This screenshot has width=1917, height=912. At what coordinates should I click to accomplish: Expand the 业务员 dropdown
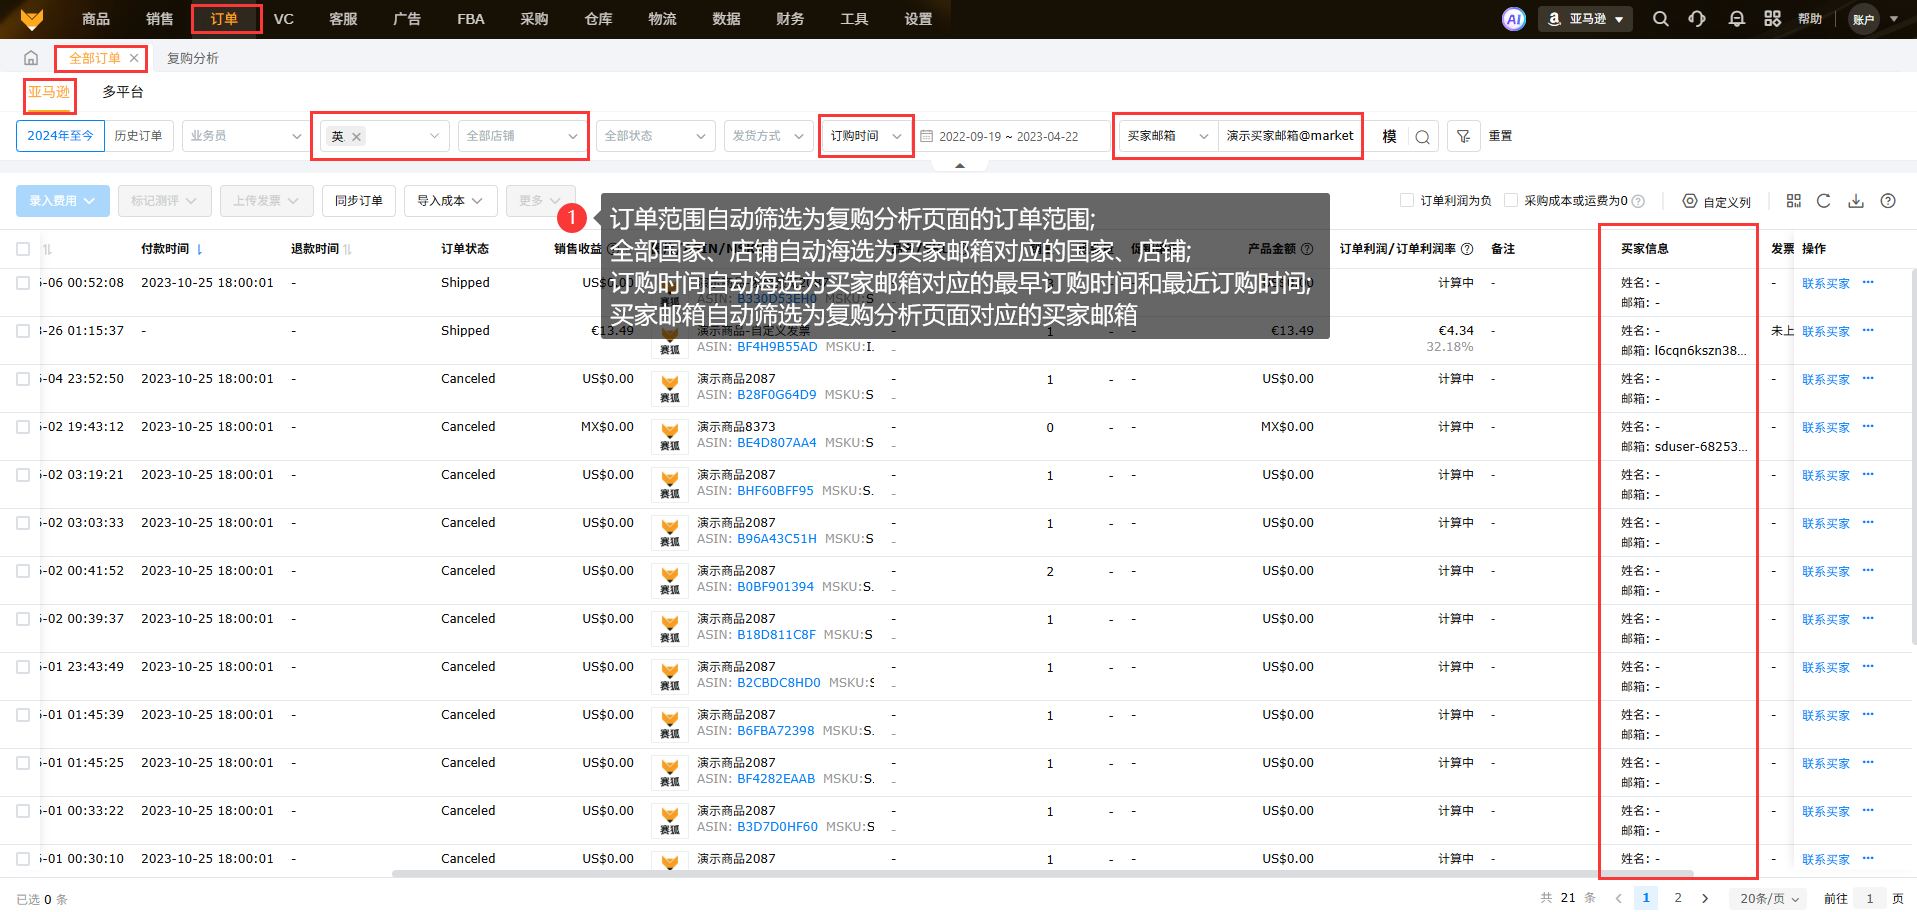pyautogui.click(x=246, y=136)
